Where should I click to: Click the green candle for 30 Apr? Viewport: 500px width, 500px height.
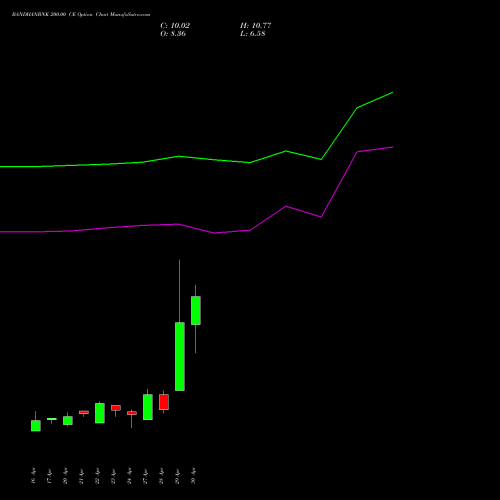(196, 310)
